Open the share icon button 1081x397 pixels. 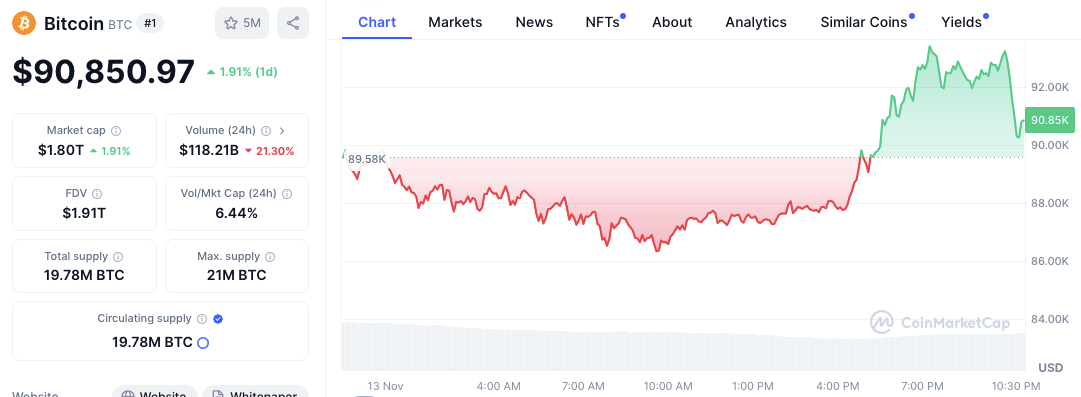[293, 23]
